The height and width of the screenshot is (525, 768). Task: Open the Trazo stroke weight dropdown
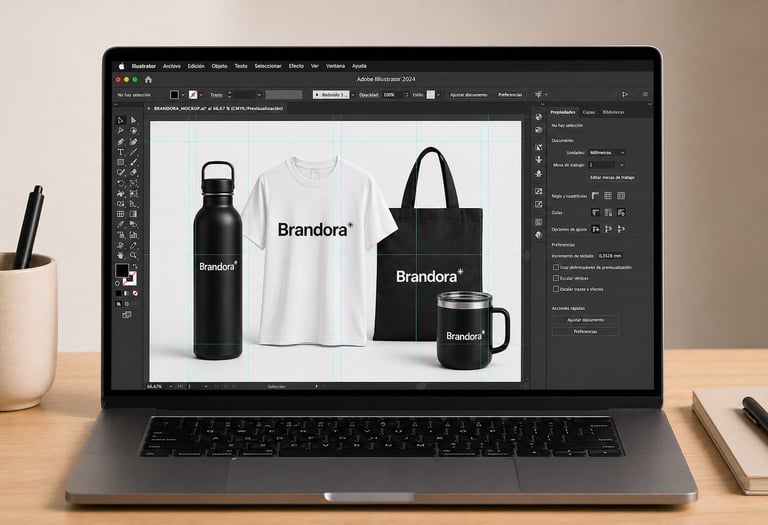coord(259,95)
